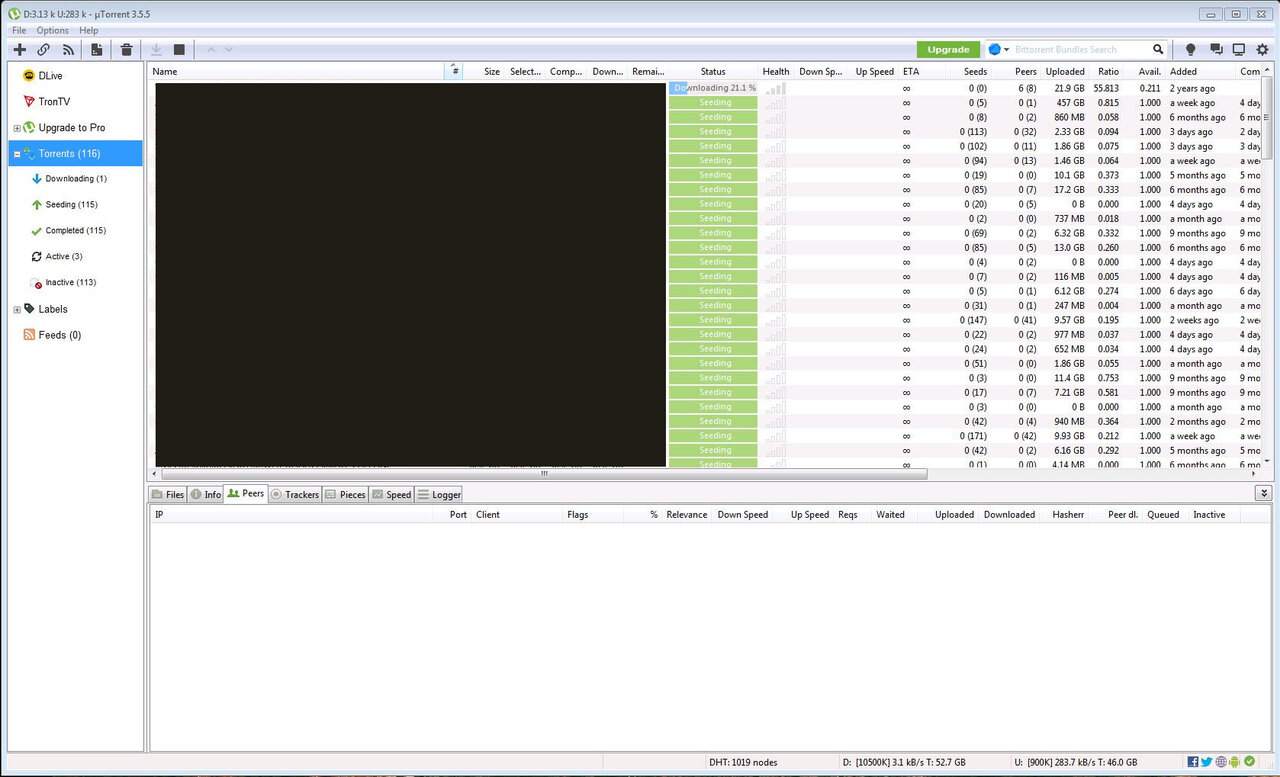Open the search provider dropdown arrow
The width and height of the screenshot is (1280, 777).
[1006, 49]
